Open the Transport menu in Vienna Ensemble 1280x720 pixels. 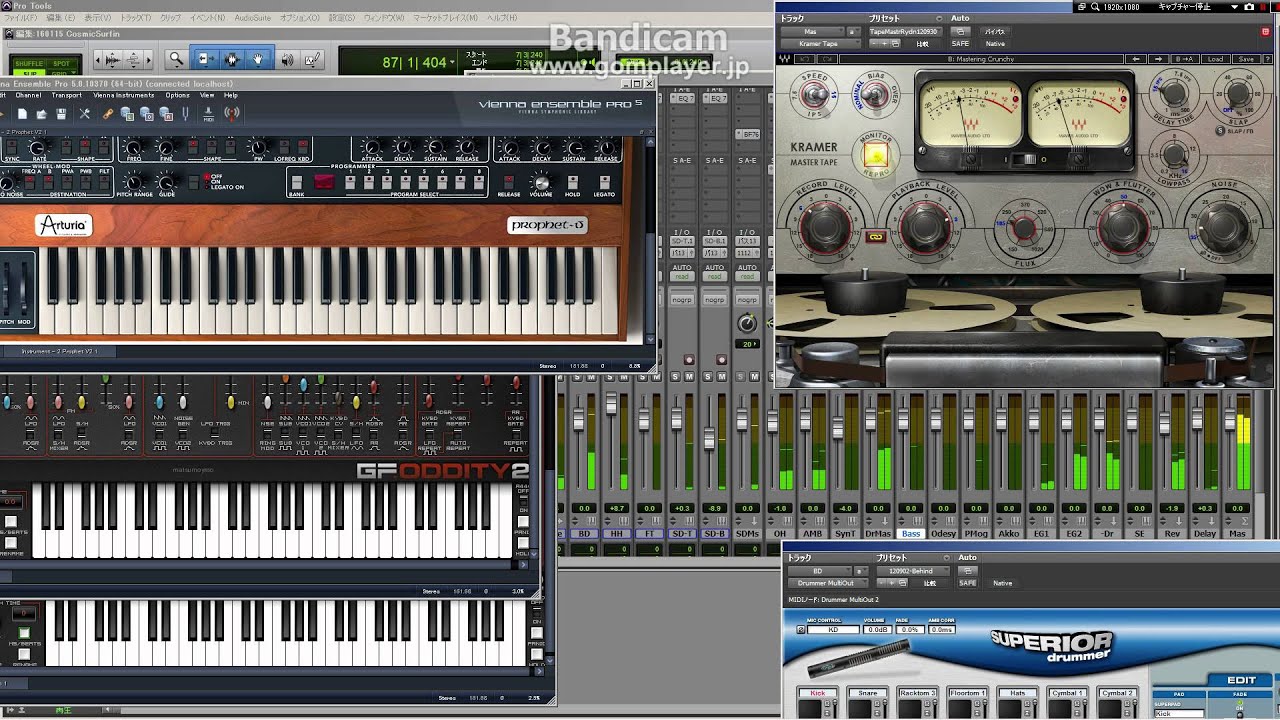[x=66, y=95]
